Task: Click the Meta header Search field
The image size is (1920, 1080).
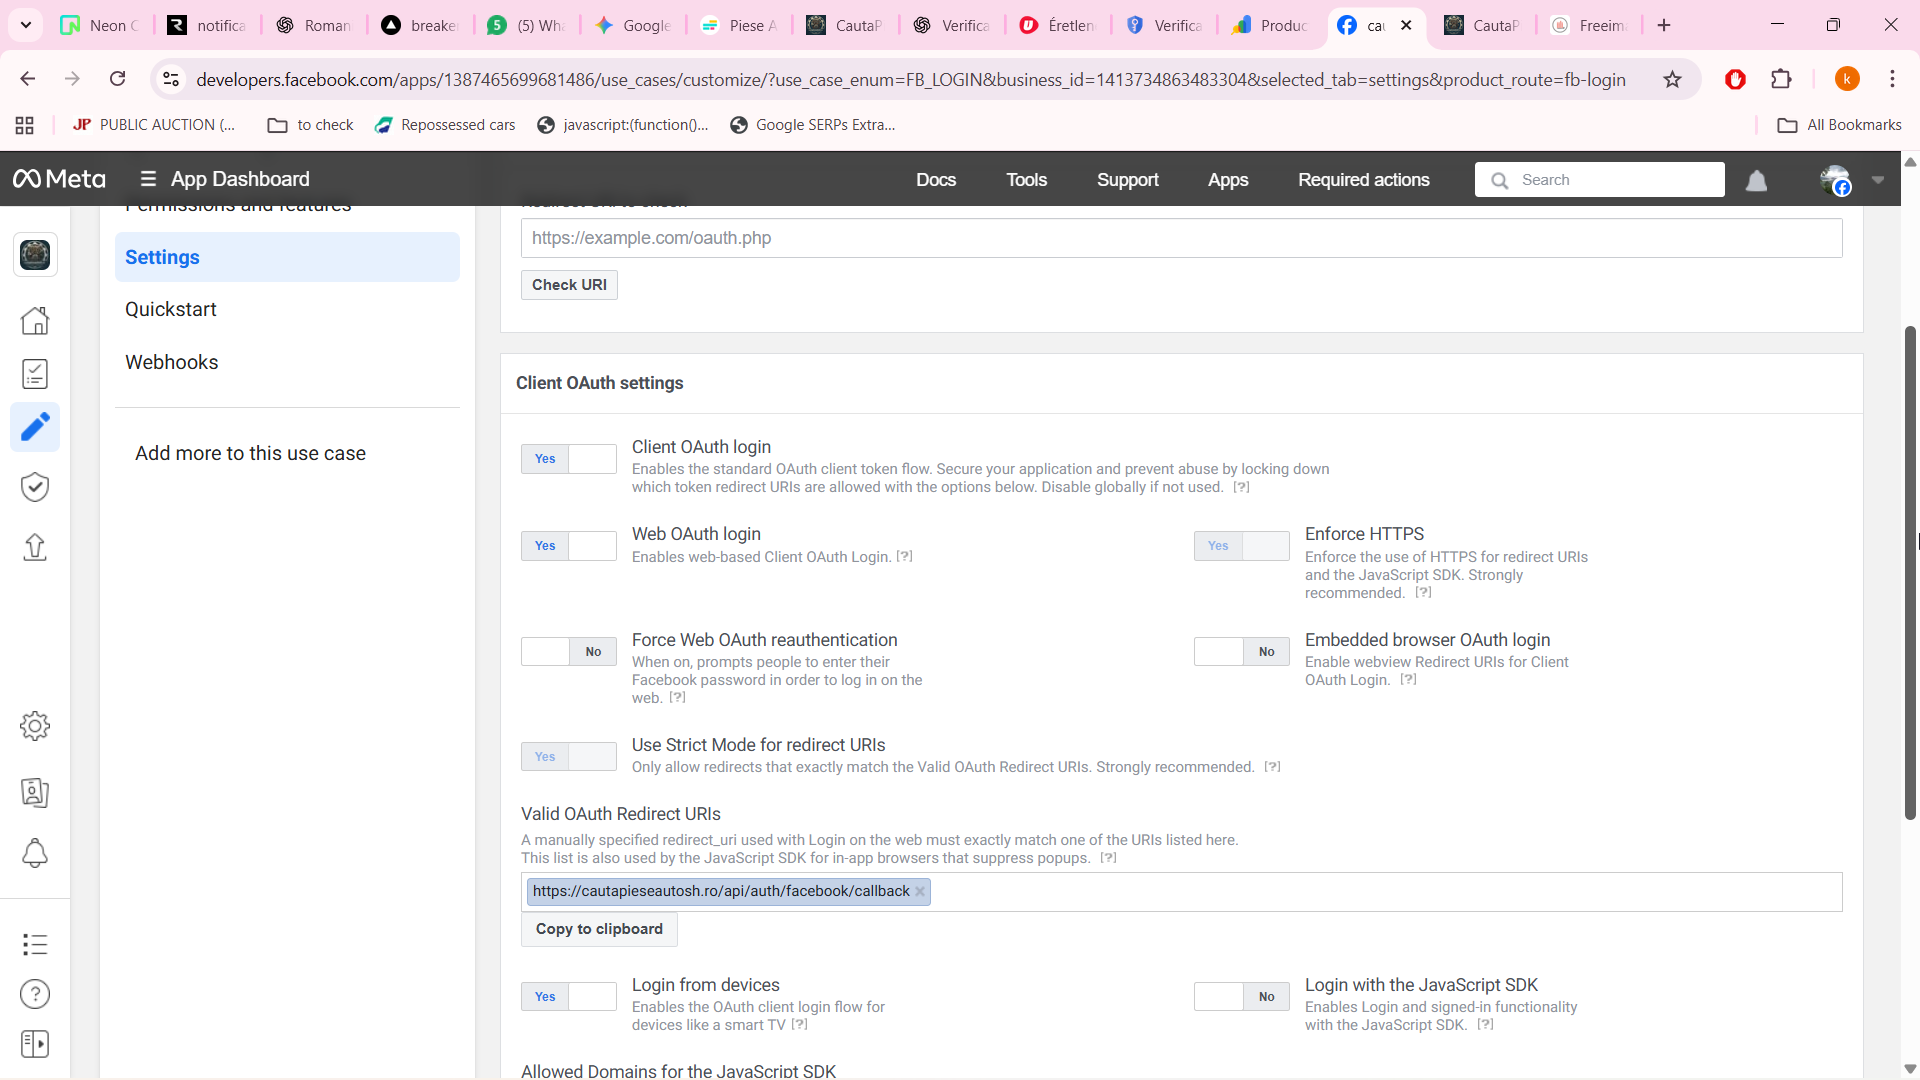Action: click(x=1599, y=180)
